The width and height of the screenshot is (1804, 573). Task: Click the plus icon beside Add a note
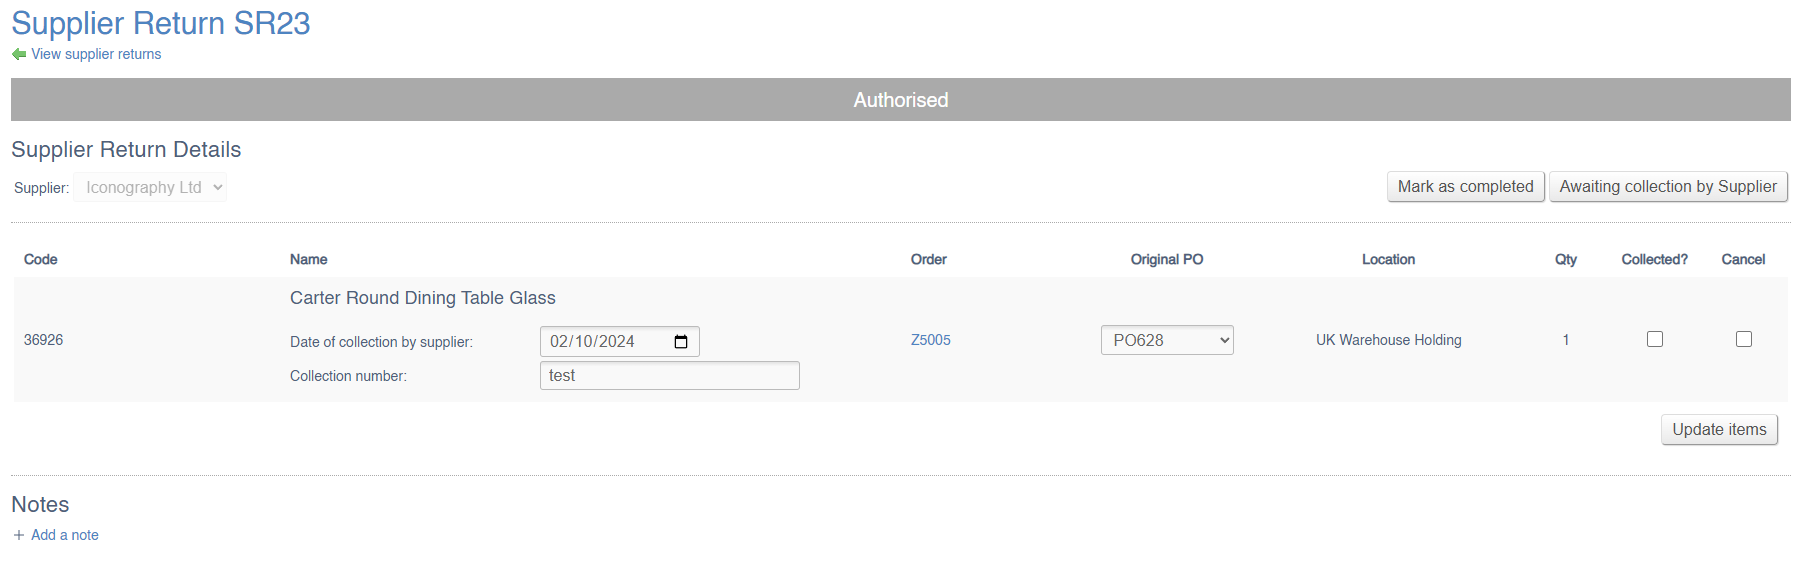tap(19, 535)
